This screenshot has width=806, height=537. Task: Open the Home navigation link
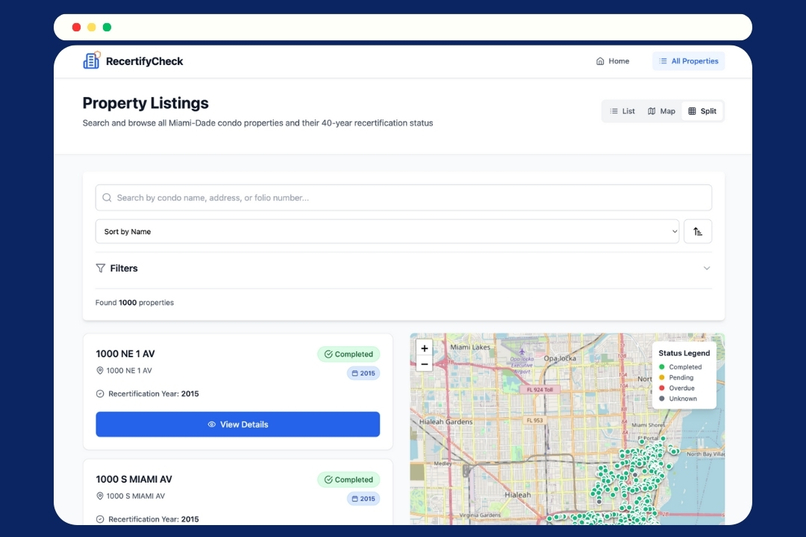[x=612, y=61]
